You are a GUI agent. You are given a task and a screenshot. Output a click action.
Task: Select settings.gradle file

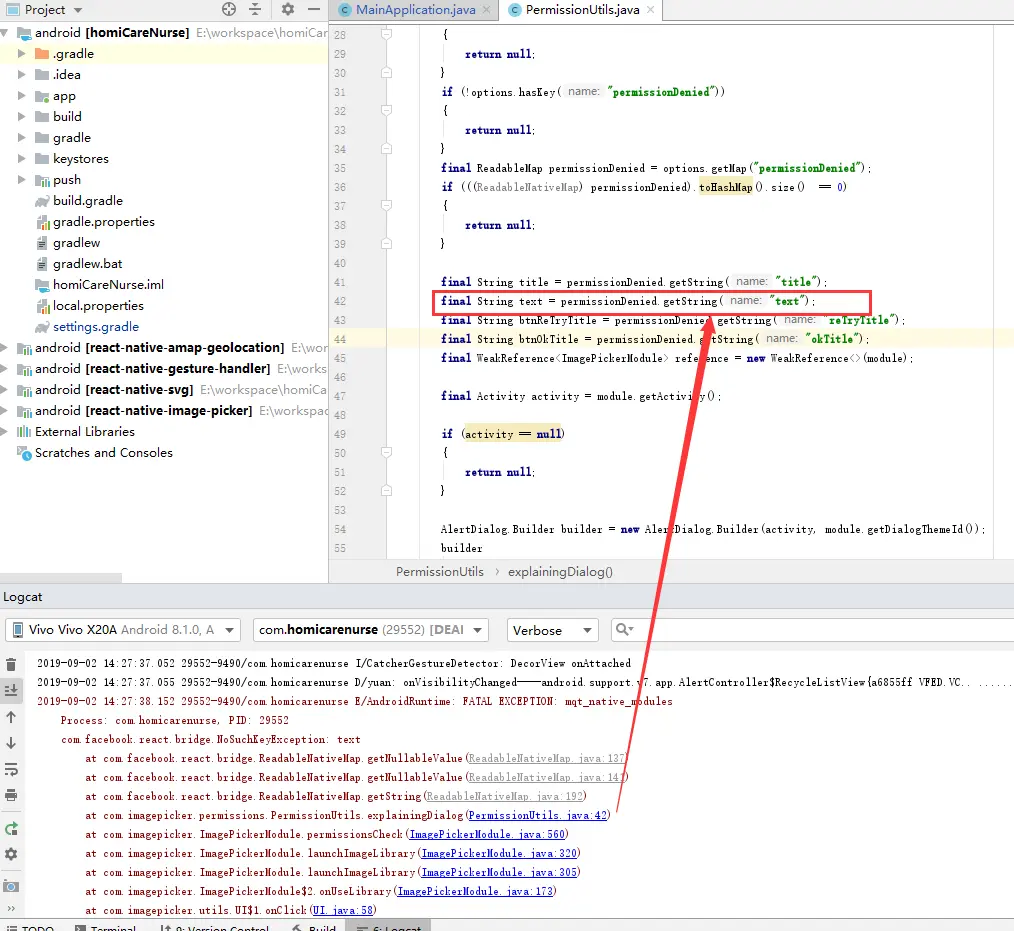(96, 326)
